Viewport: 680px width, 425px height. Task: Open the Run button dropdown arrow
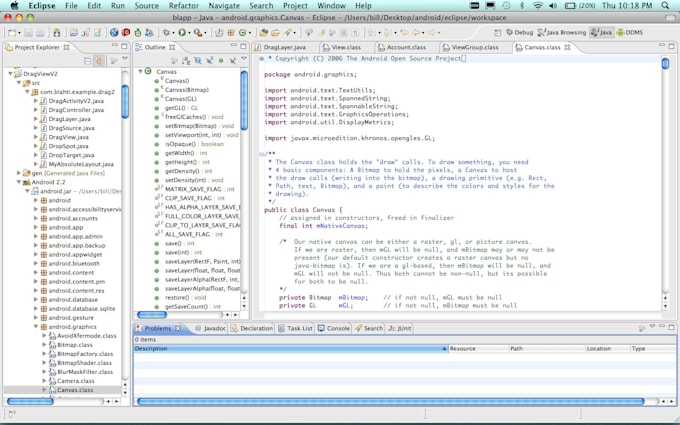(190, 33)
